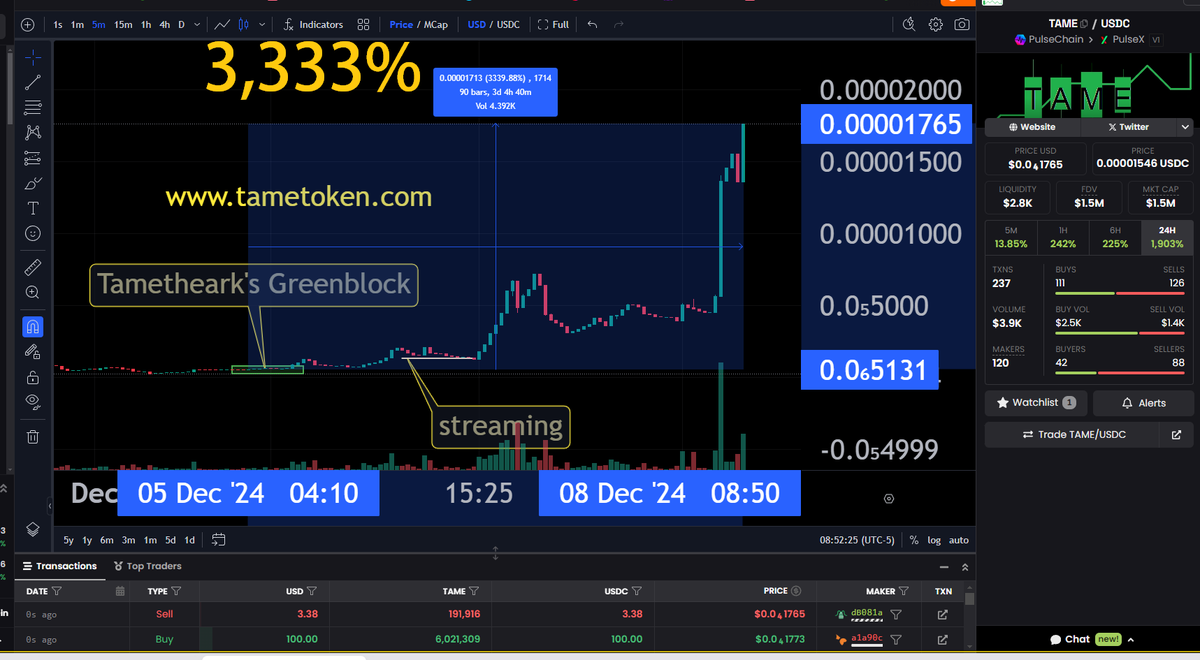This screenshot has width=1200, height=660.
Task: Open Trade TAME/USDC on PulseX
Action: click(1072, 434)
